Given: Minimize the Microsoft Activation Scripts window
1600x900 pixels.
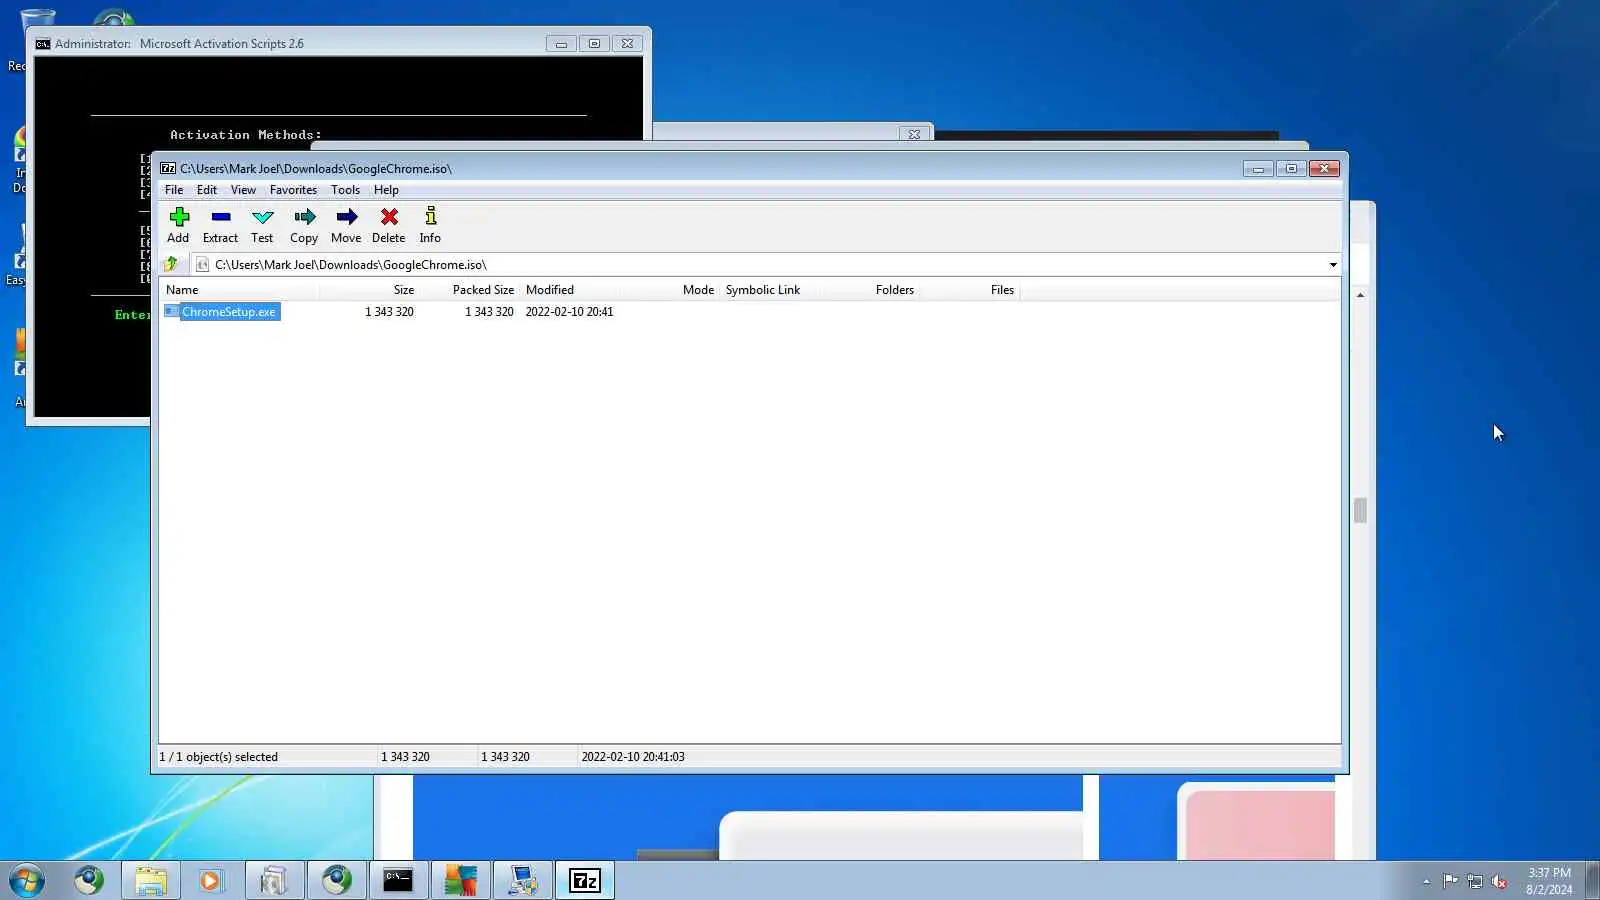Looking at the screenshot, I should point(561,44).
